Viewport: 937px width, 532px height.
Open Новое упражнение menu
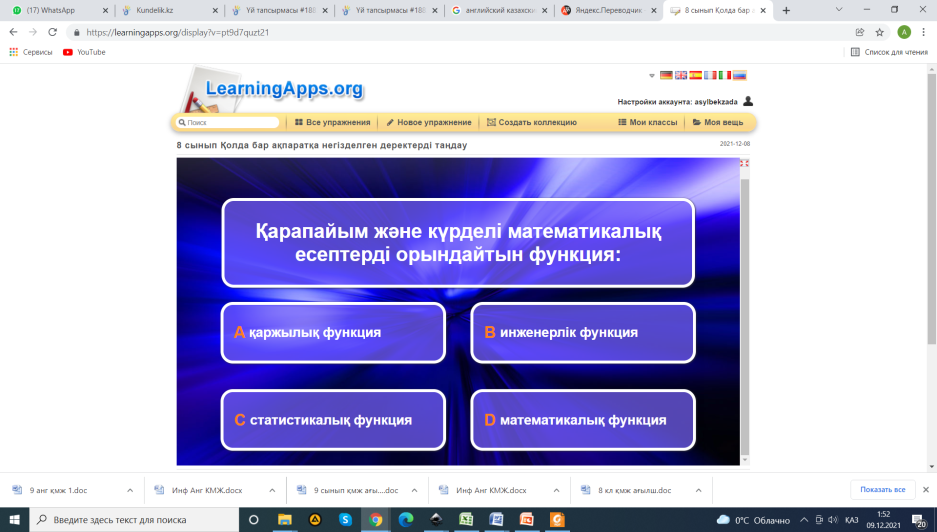(x=428, y=122)
